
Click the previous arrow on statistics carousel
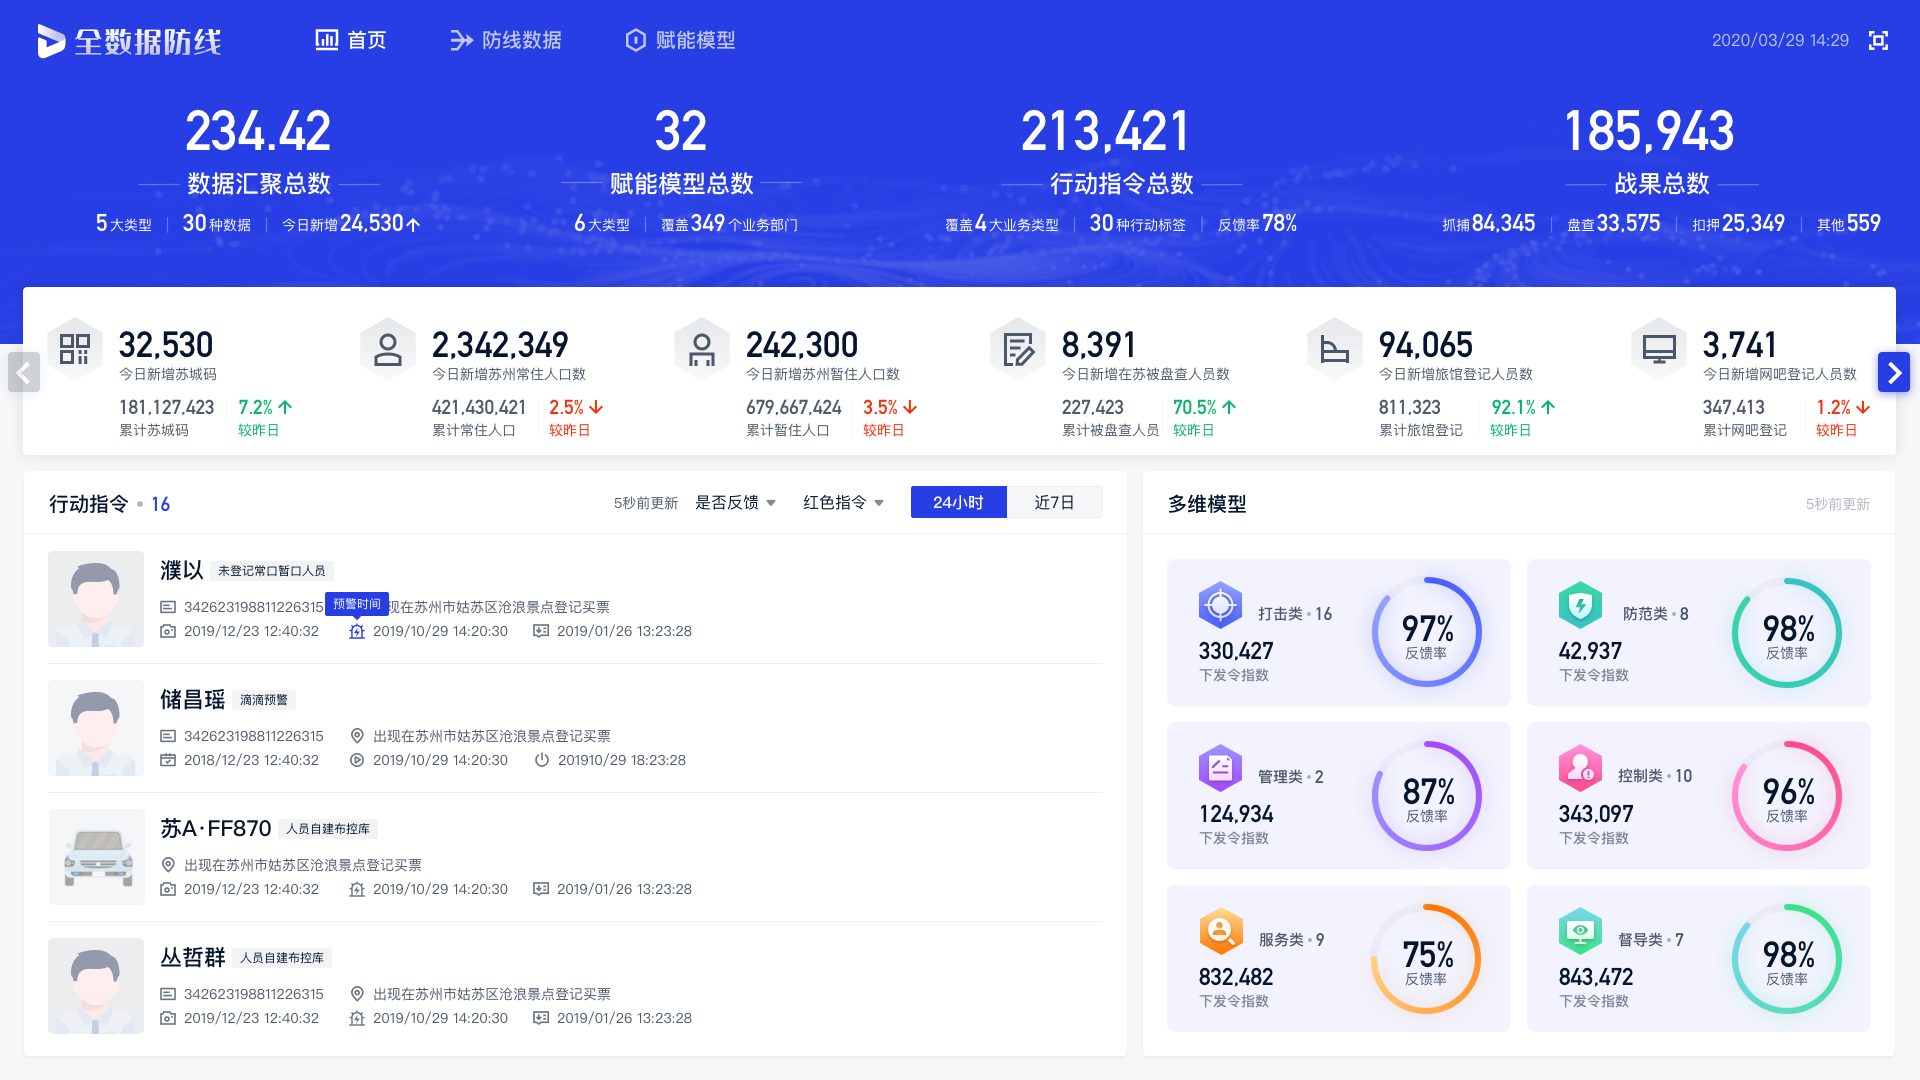24,372
